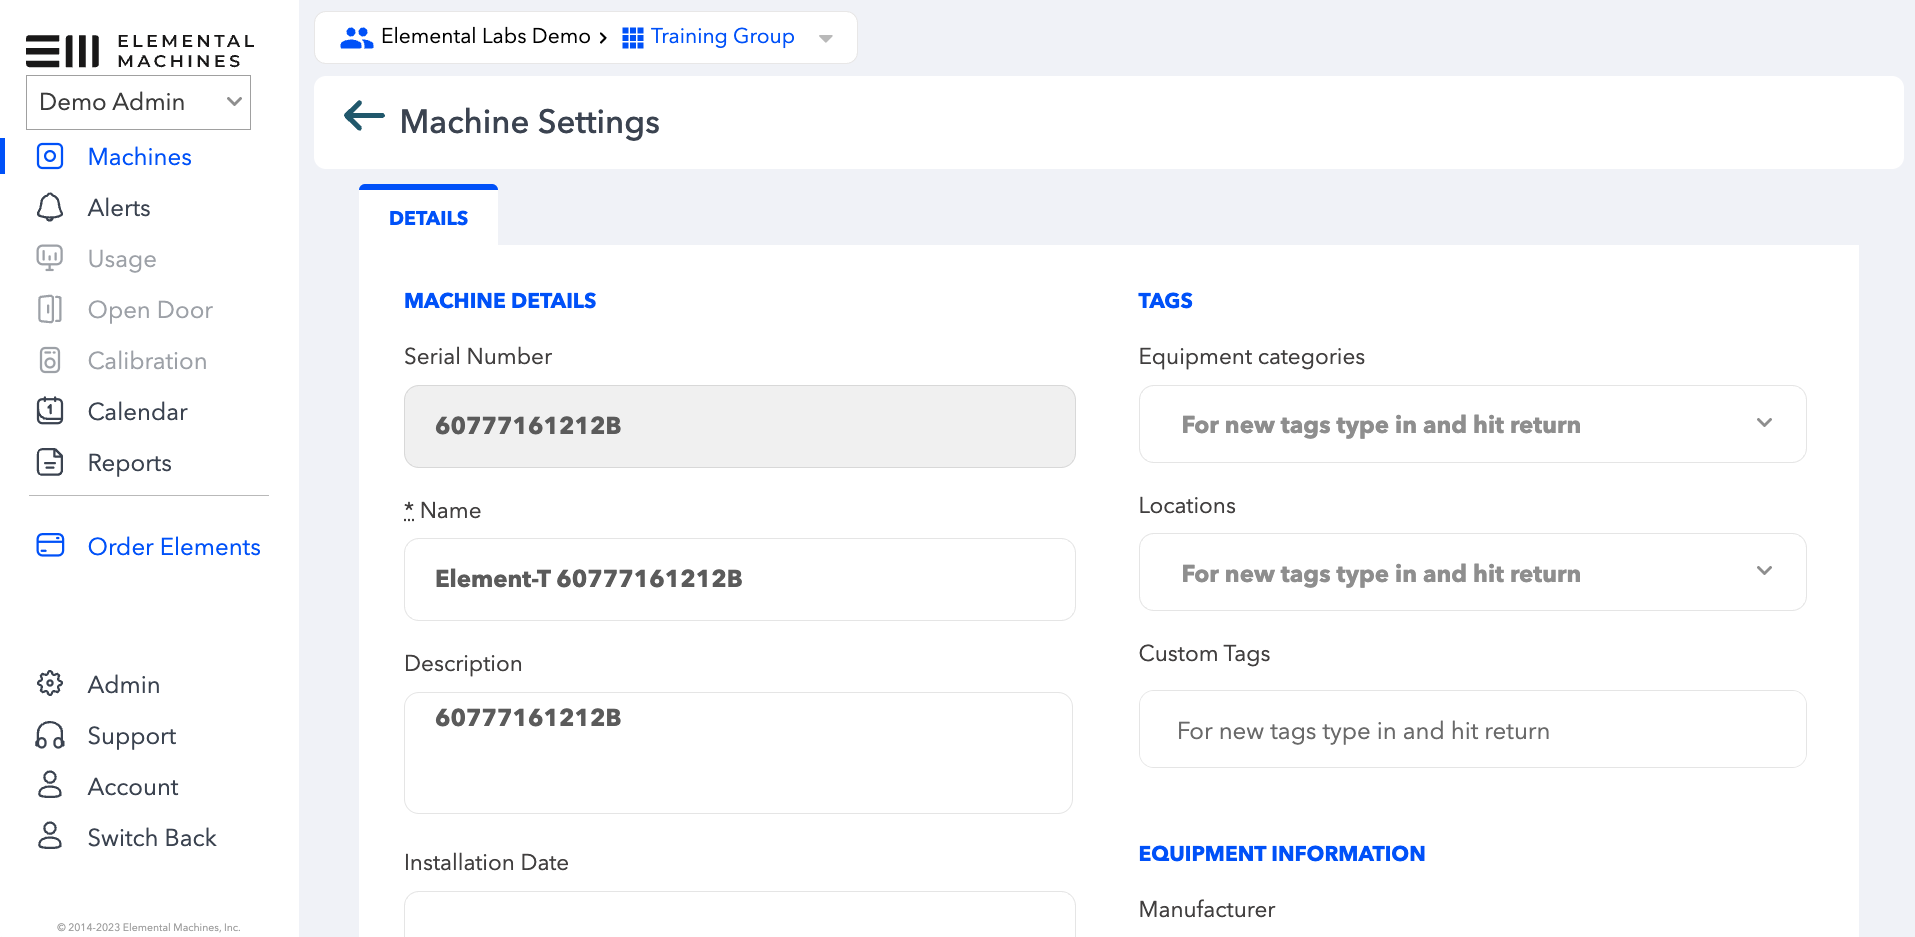The image size is (1915, 937).
Task: Open Machines in the sidebar
Action: point(140,157)
